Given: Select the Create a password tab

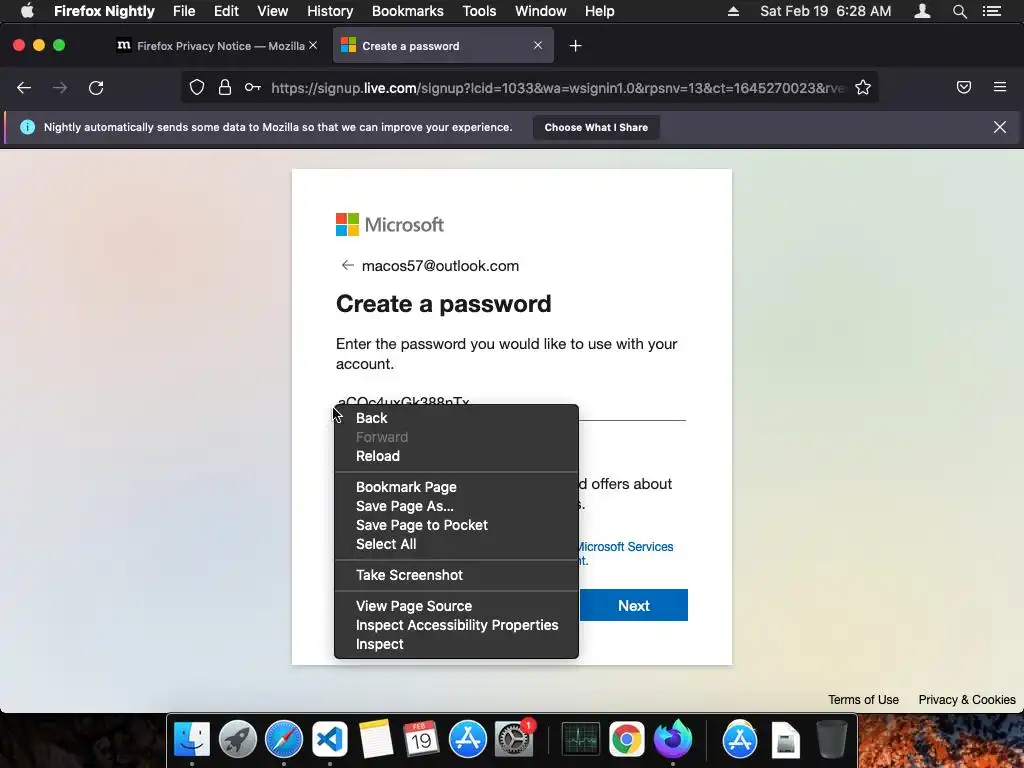Looking at the screenshot, I should 443,46.
